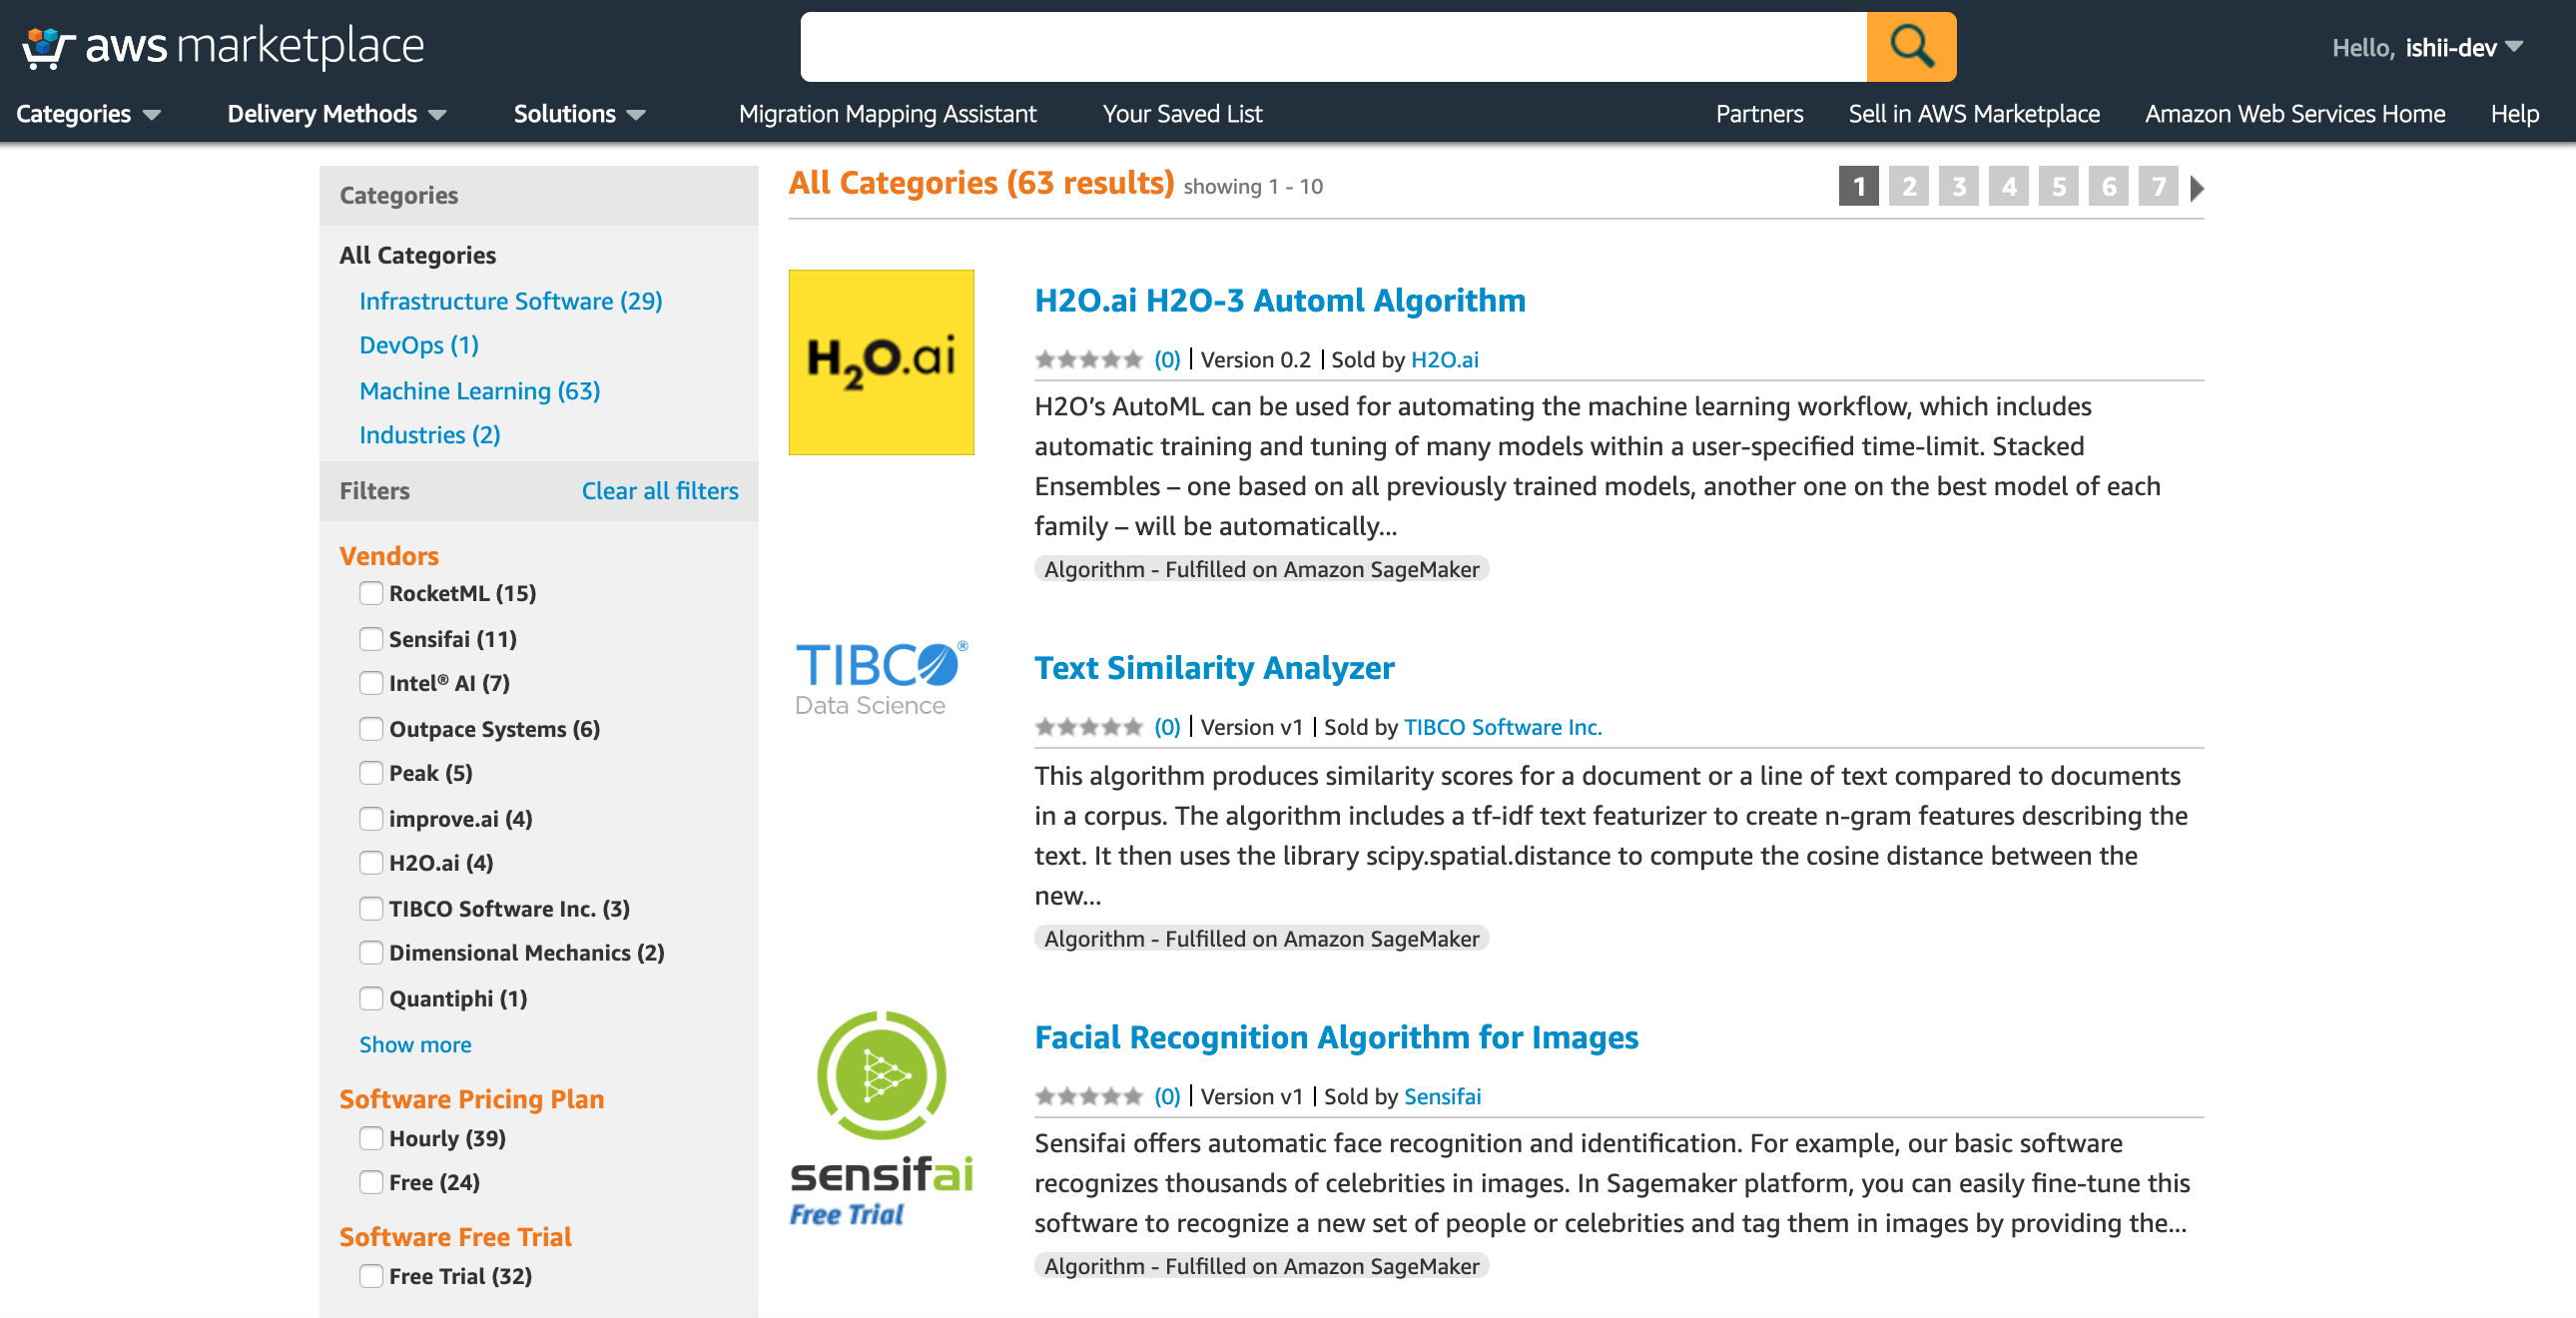Select current results page 1
Viewport: 2576px width, 1318px height.
pyautogui.click(x=1858, y=187)
